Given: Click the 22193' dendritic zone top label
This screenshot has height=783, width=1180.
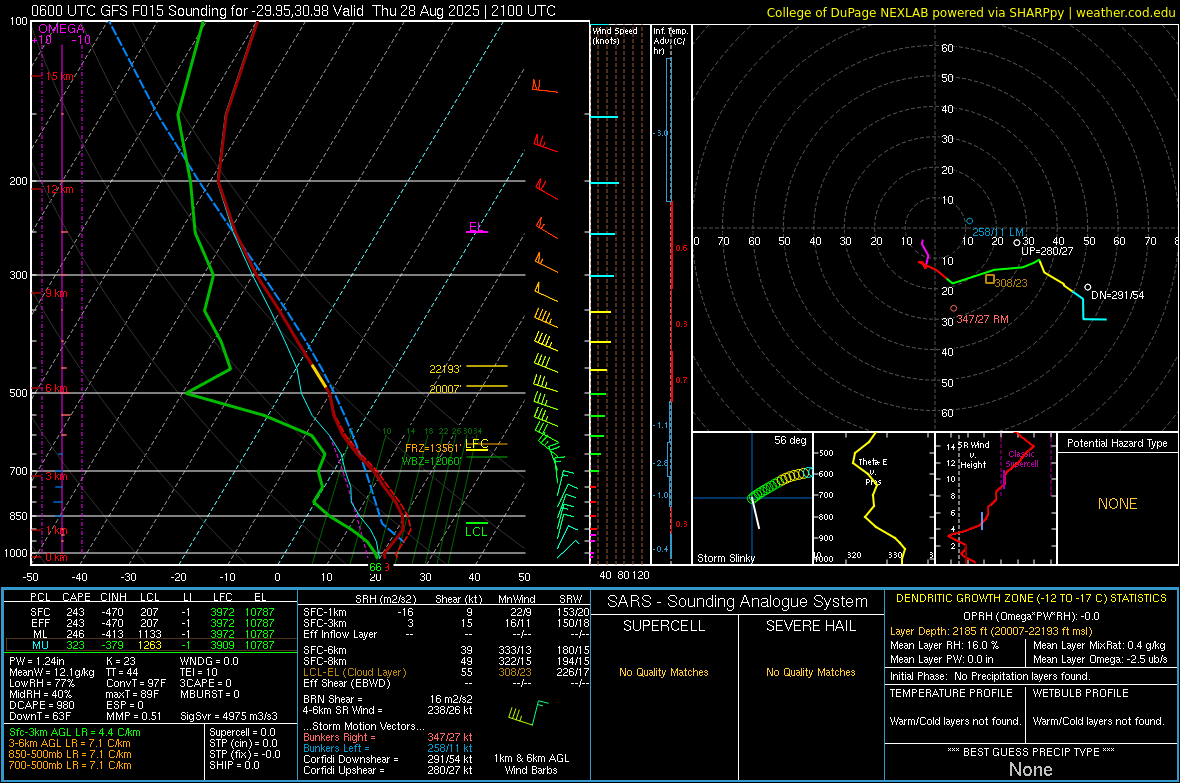Looking at the screenshot, I should tap(445, 369).
